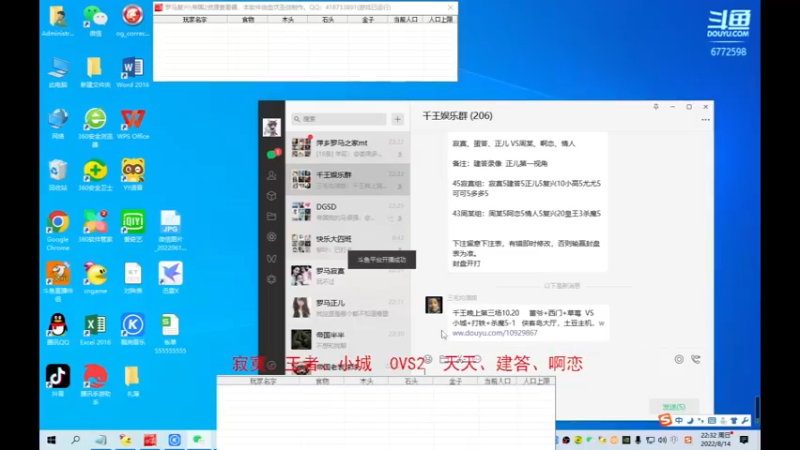Click the taskbar clock showing 22:32

click(715, 439)
